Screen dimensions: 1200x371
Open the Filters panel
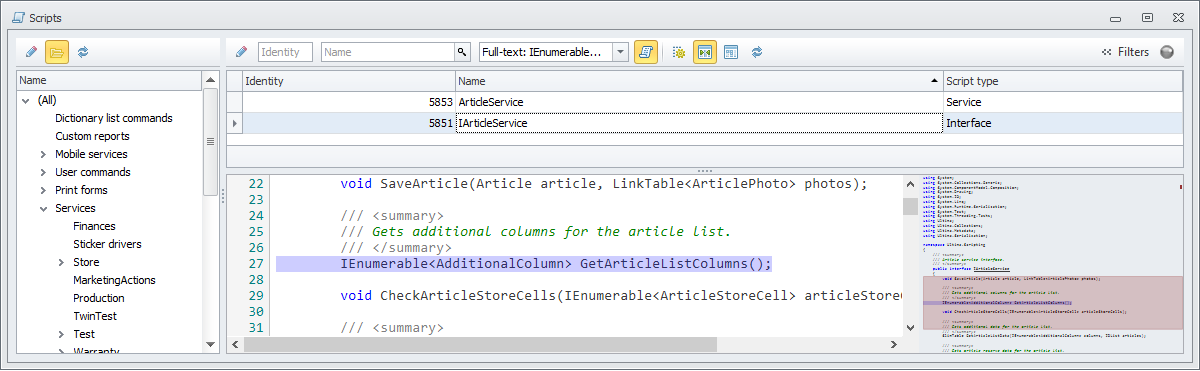point(1125,52)
